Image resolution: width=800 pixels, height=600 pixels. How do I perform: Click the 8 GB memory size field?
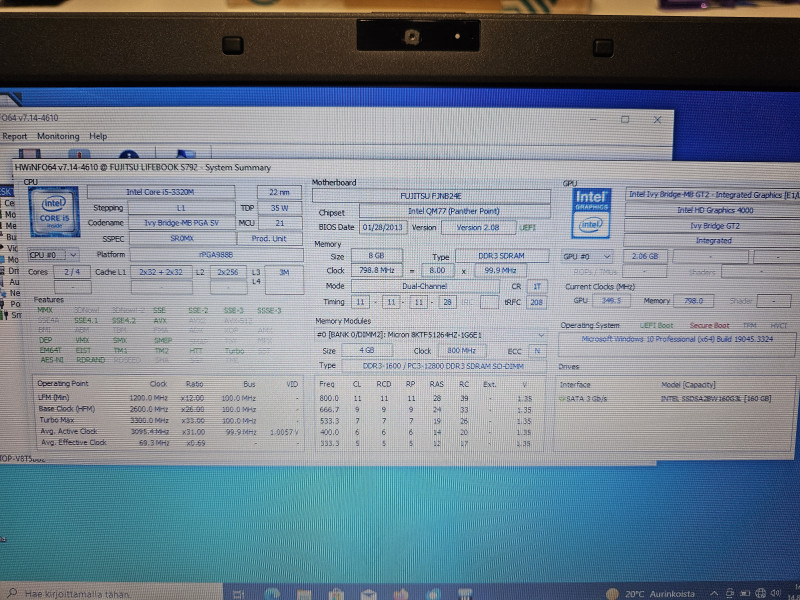coord(377,256)
